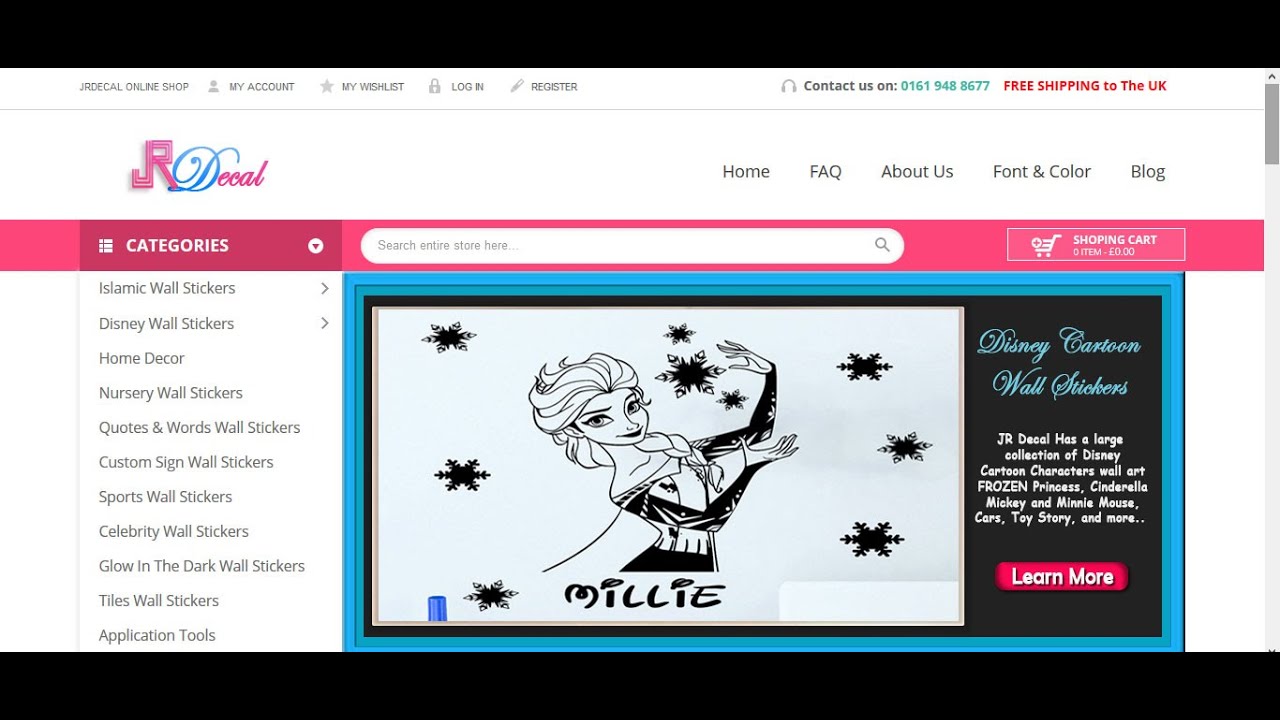Select Celebrity Wall Stickers category
1280x720 pixels.
(x=173, y=531)
